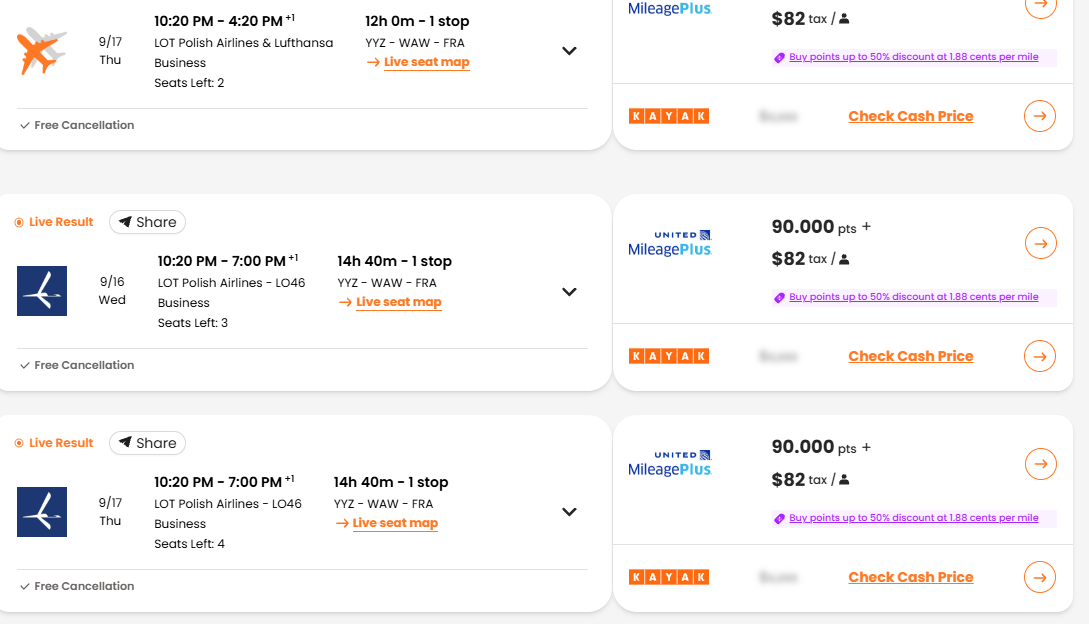Image resolution: width=1089 pixels, height=624 pixels.
Task: Click the Live Result badge on the 9/16 flight
Action: [x=54, y=222]
